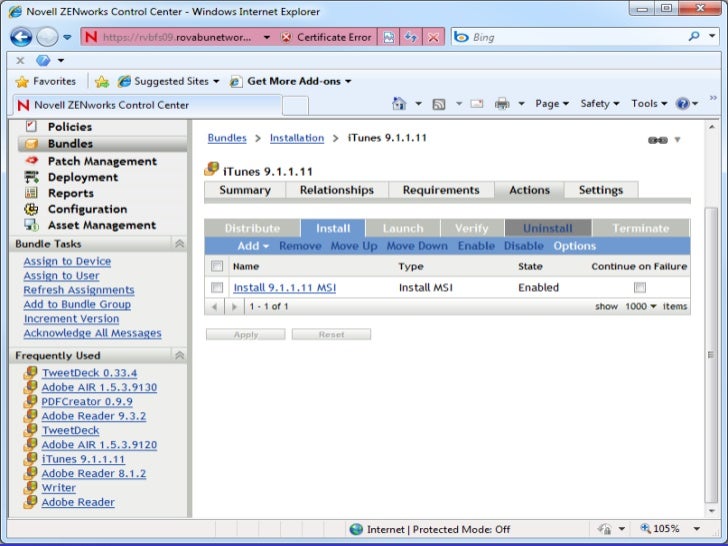Open the Tools menu
Image resolution: width=728 pixels, height=546 pixels.
click(x=649, y=104)
